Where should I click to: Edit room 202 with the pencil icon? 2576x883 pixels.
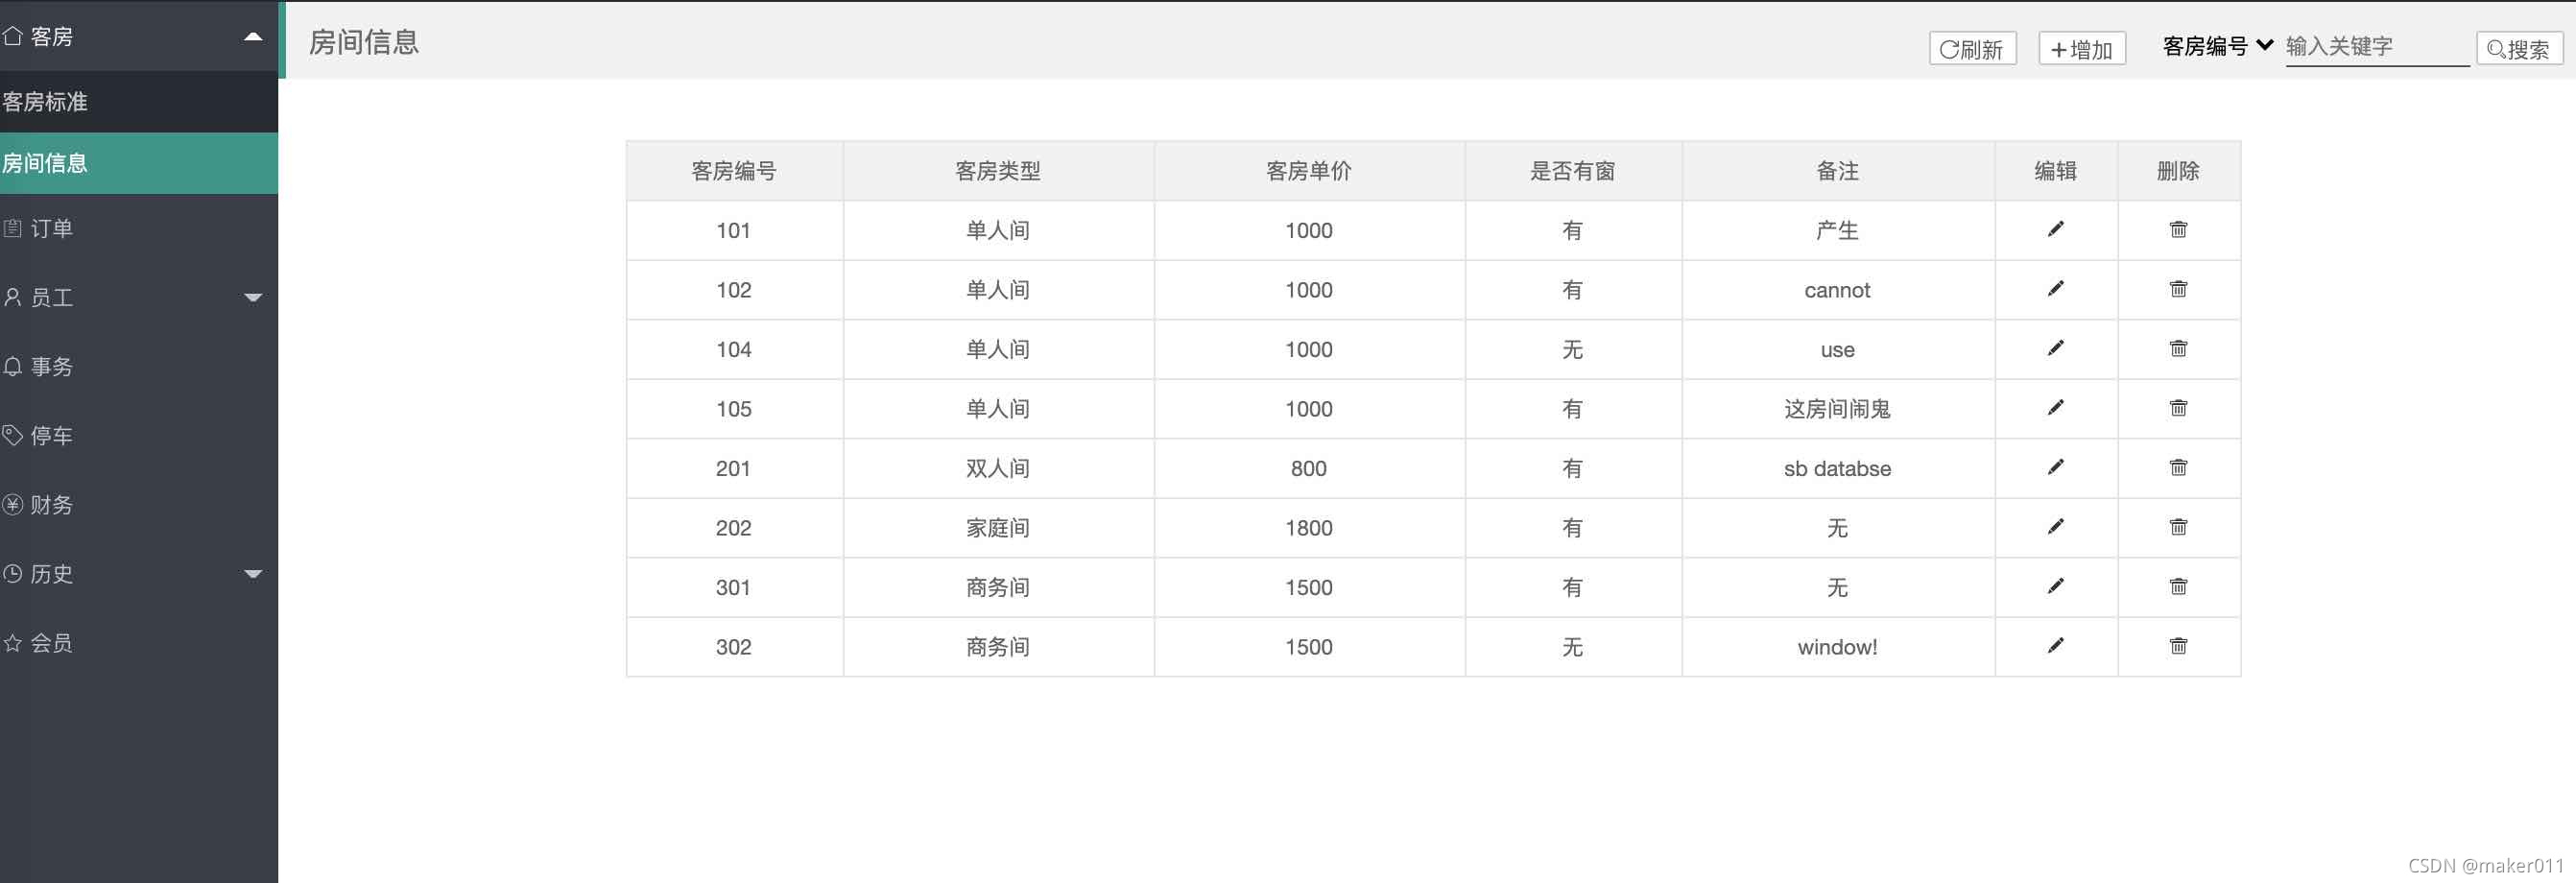click(2055, 527)
